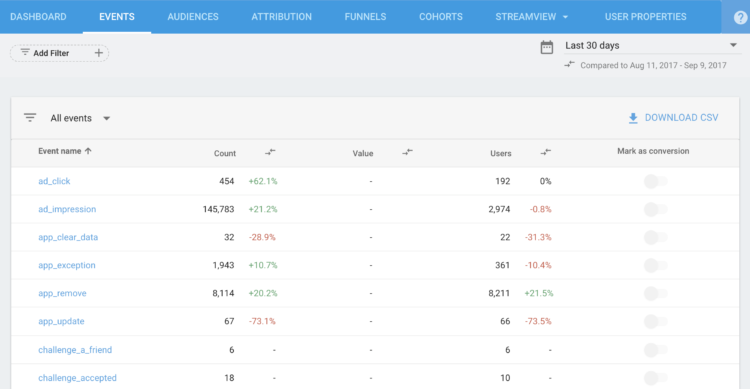Click the compare arrows beside 'Compared to' text
This screenshot has width=750, height=389.
coord(569,65)
